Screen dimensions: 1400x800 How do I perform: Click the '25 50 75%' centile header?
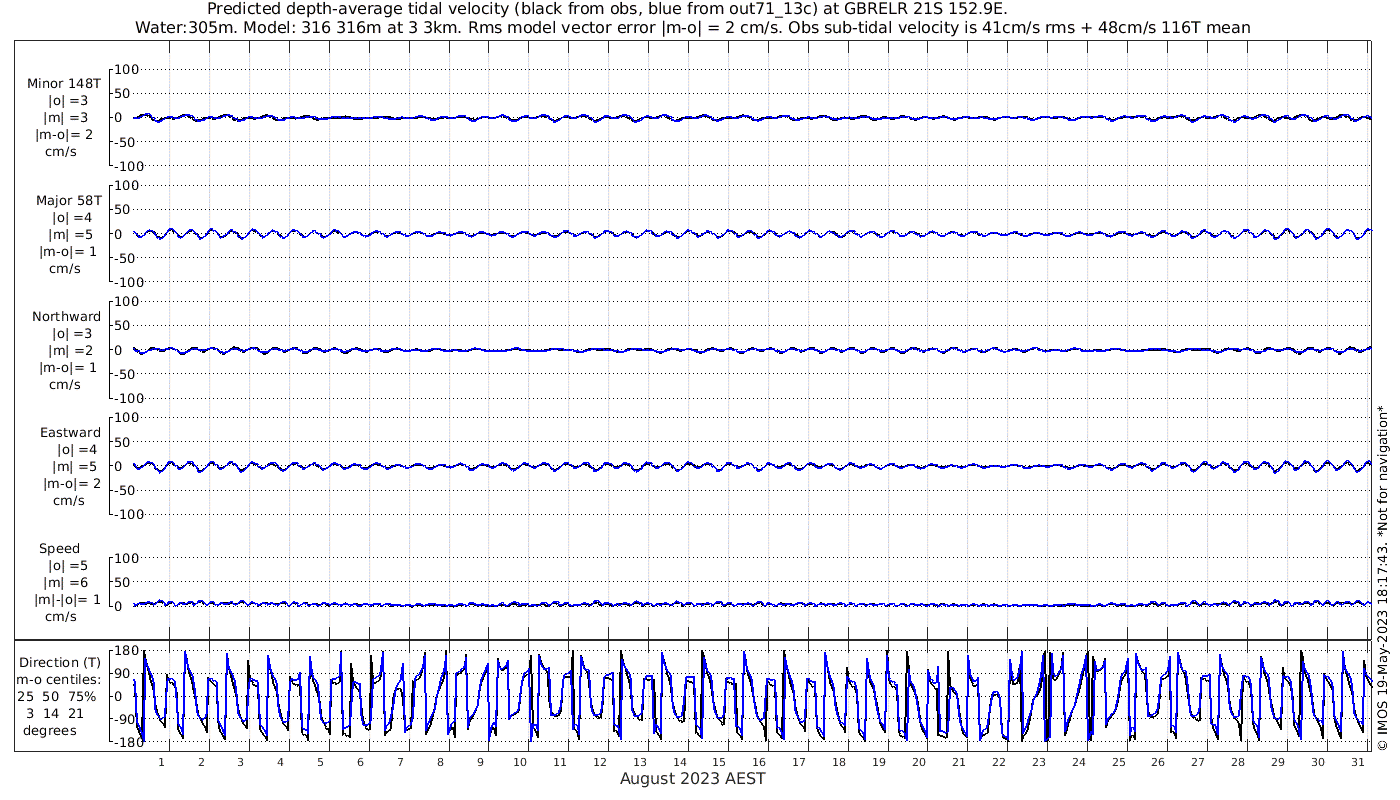point(58,696)
